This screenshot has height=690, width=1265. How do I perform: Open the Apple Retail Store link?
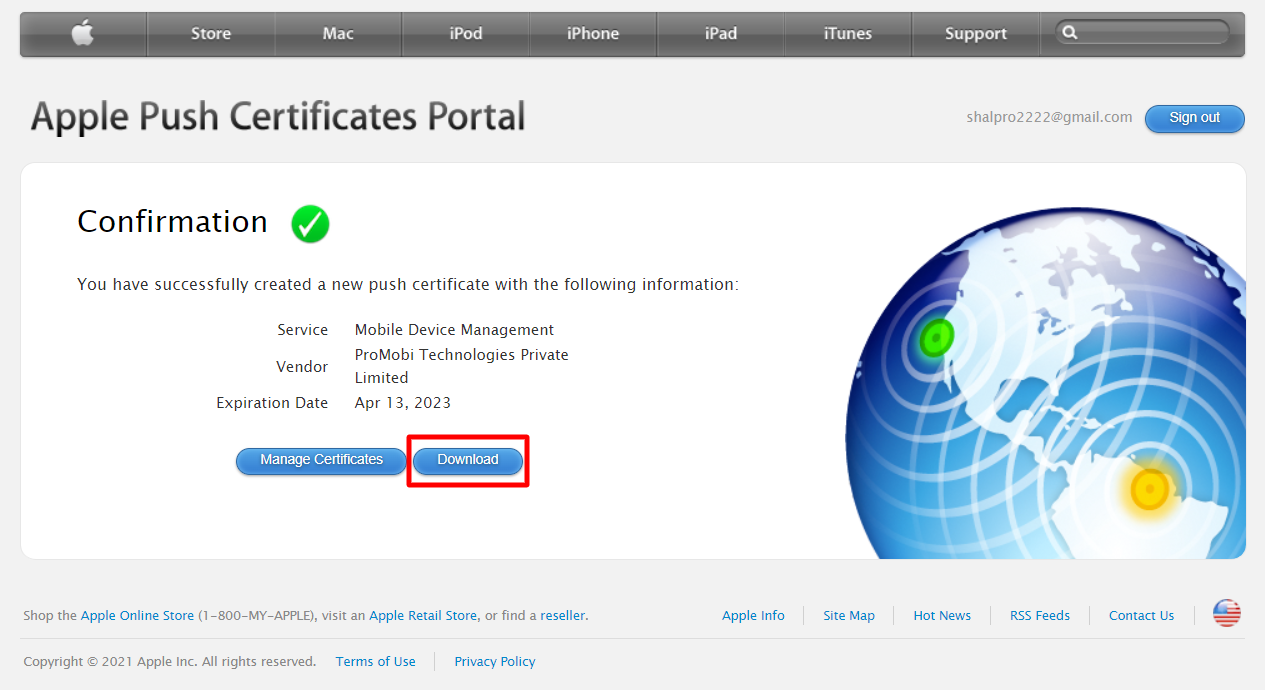pyautogui.click(x=423, y=616)
